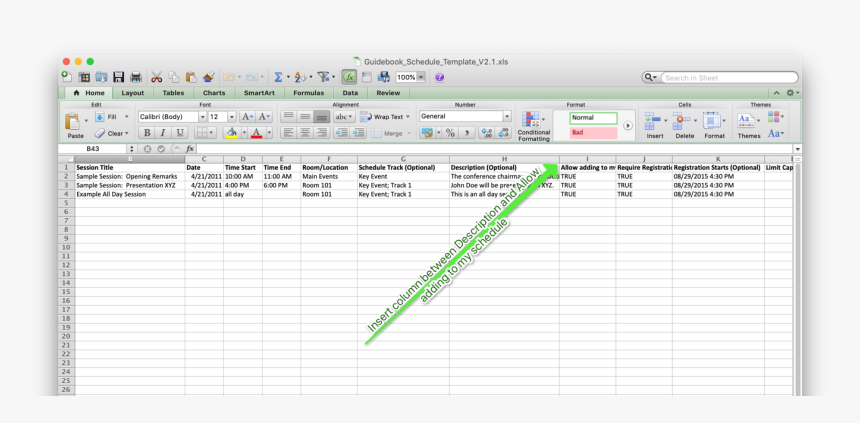Image resolution: width=860 pixels, height=423 pixels.
Task: Increase font size
Action: click(x=247, y=117)
